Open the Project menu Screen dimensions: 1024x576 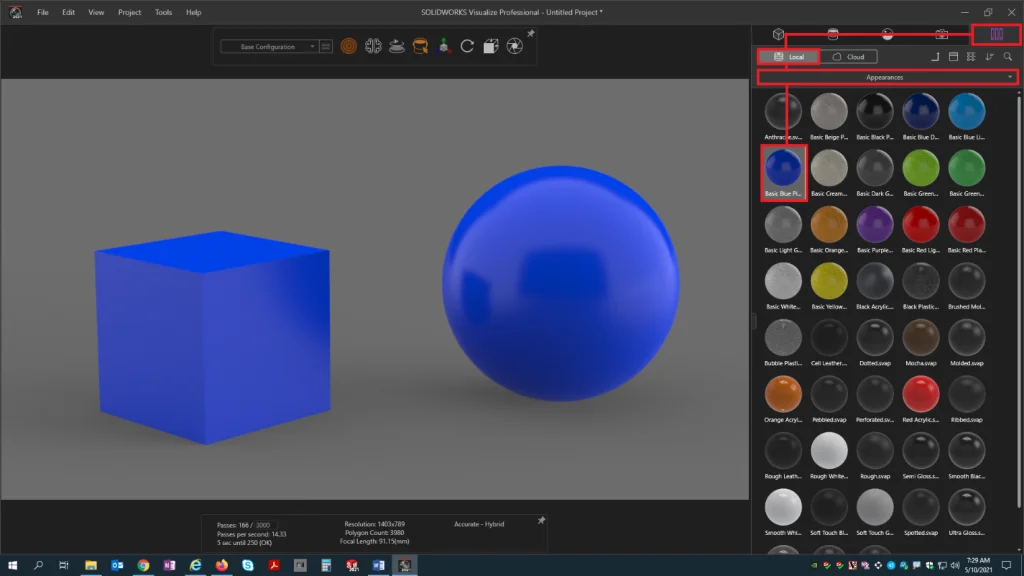pyautogui.click(x=129, y=12)
